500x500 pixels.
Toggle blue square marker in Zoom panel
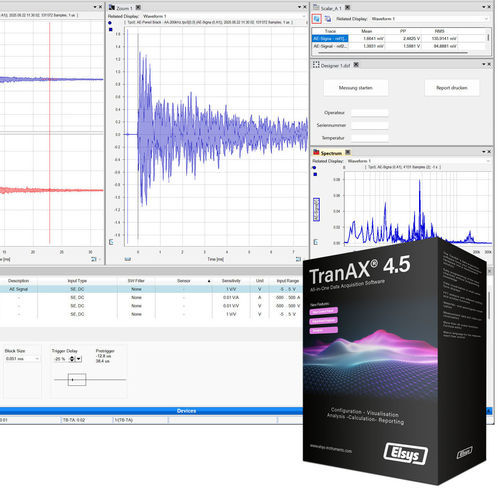[x=111, y=29]
